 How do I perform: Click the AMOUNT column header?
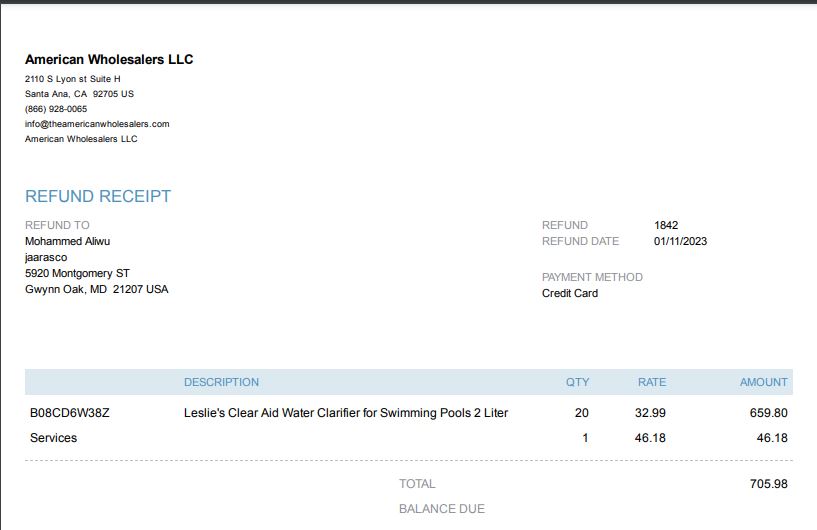point(764,382)
